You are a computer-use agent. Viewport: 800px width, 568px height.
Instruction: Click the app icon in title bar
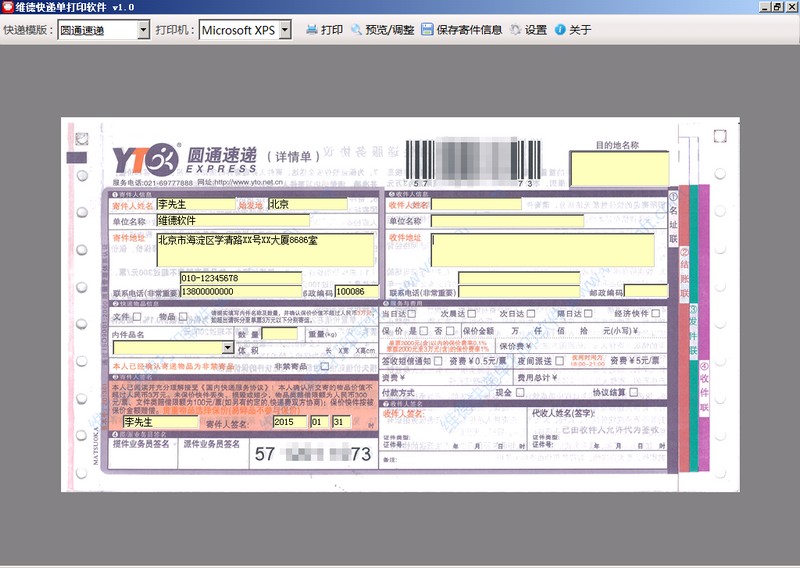7,7
